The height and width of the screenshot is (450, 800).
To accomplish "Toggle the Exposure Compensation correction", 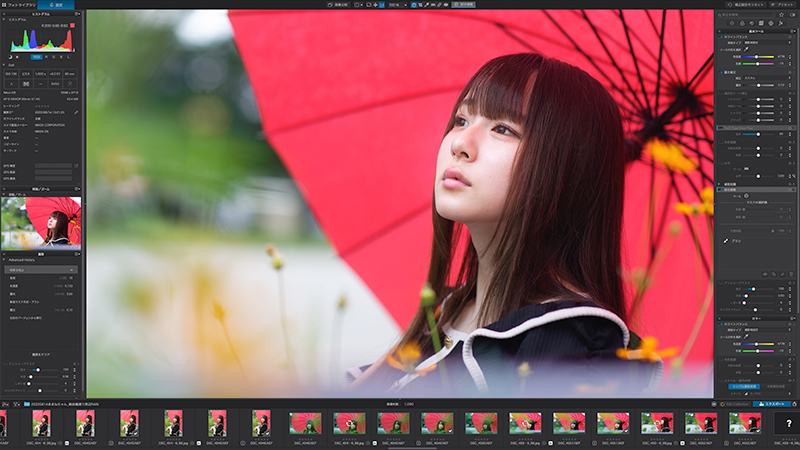I will tap(721, 72).
